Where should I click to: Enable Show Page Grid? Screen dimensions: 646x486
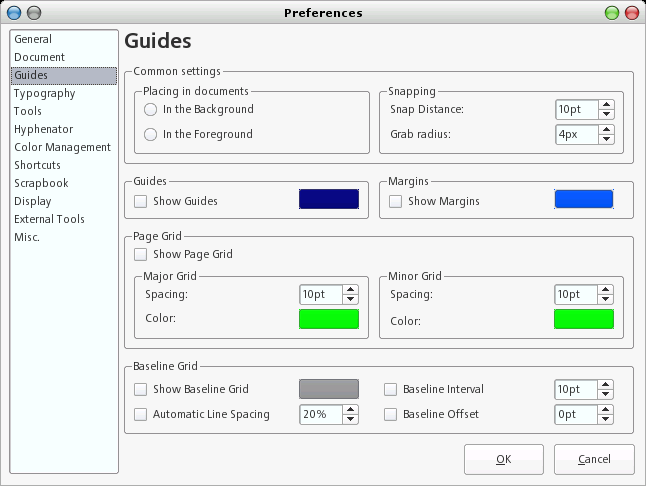[x=141, y=254]
